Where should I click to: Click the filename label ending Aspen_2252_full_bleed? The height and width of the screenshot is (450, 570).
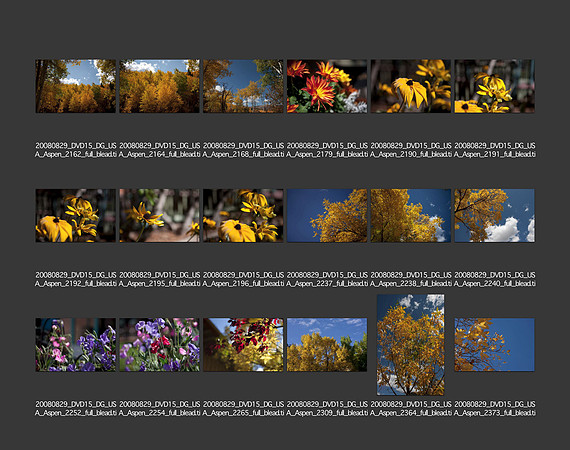click(76, 408)
